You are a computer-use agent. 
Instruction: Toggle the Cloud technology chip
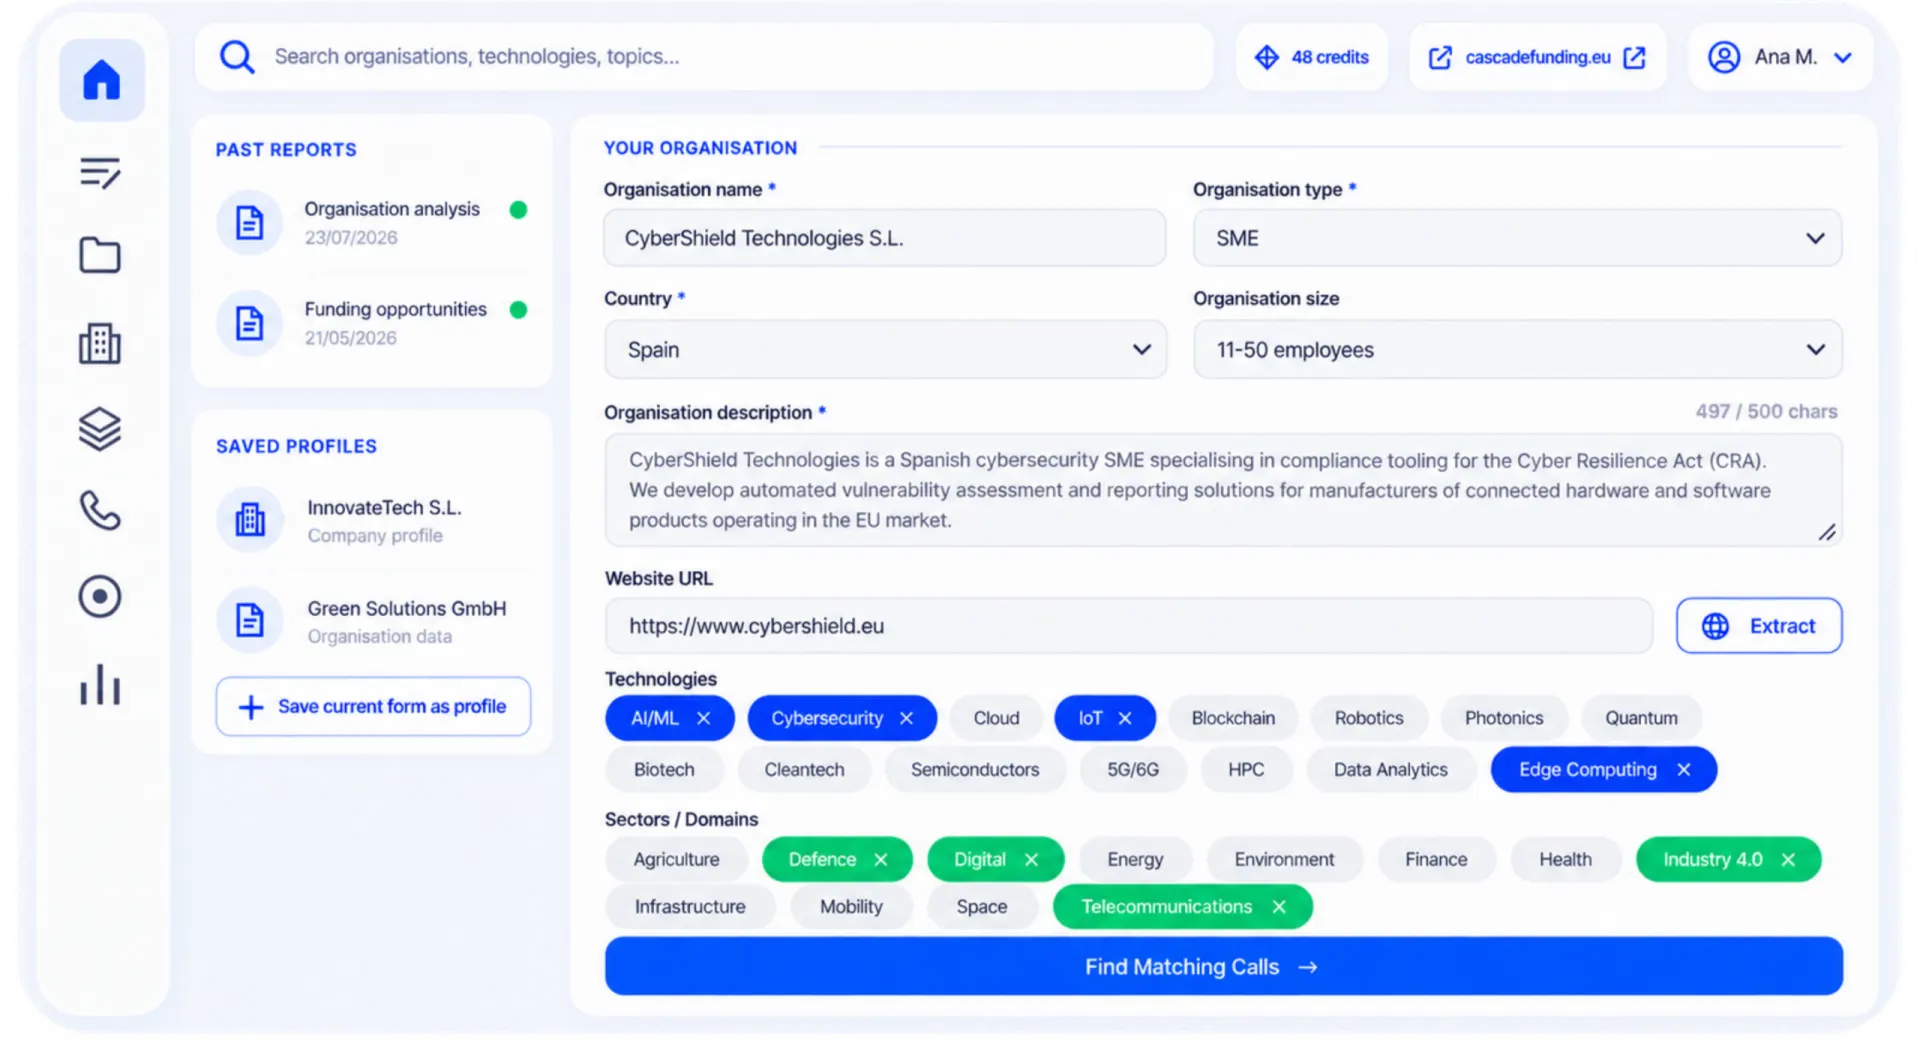pos(996,718)
